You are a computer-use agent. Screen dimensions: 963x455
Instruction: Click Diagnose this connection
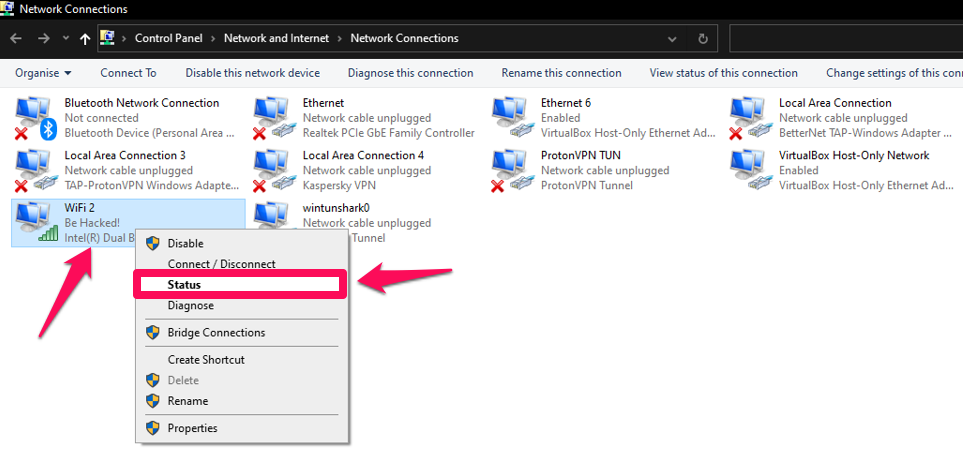pos(410,72)
